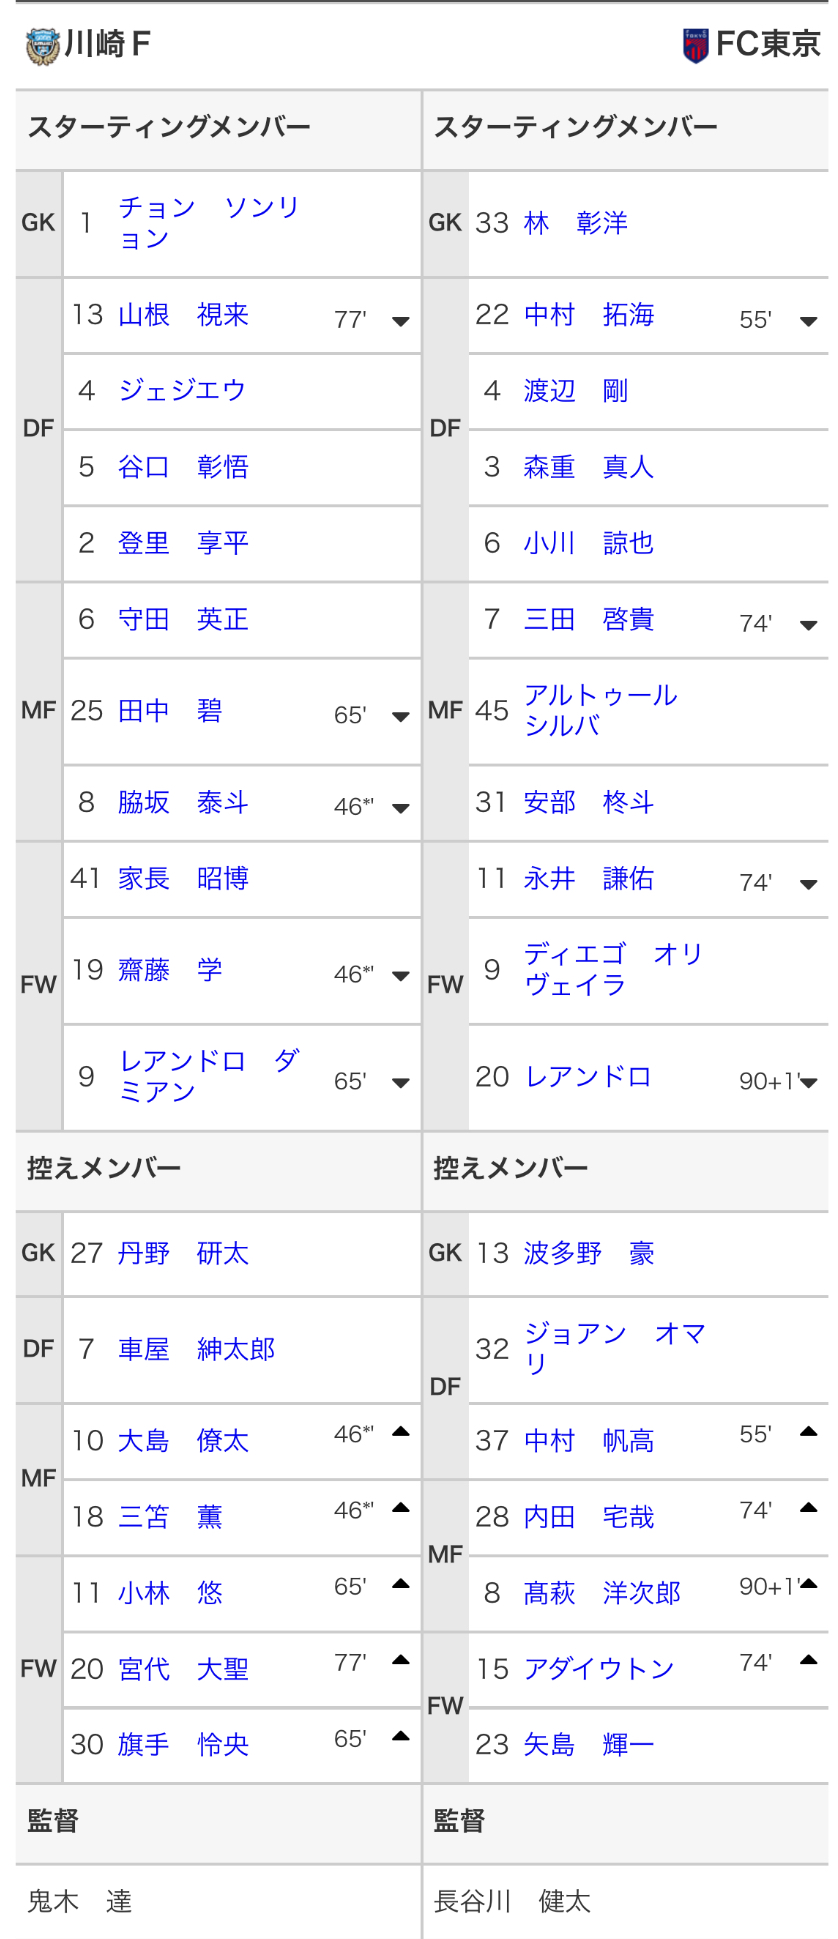Click the Kawasaki Frontale club crest icon
The width and height of the screenshot is (838, 1939).
(42, 46)
